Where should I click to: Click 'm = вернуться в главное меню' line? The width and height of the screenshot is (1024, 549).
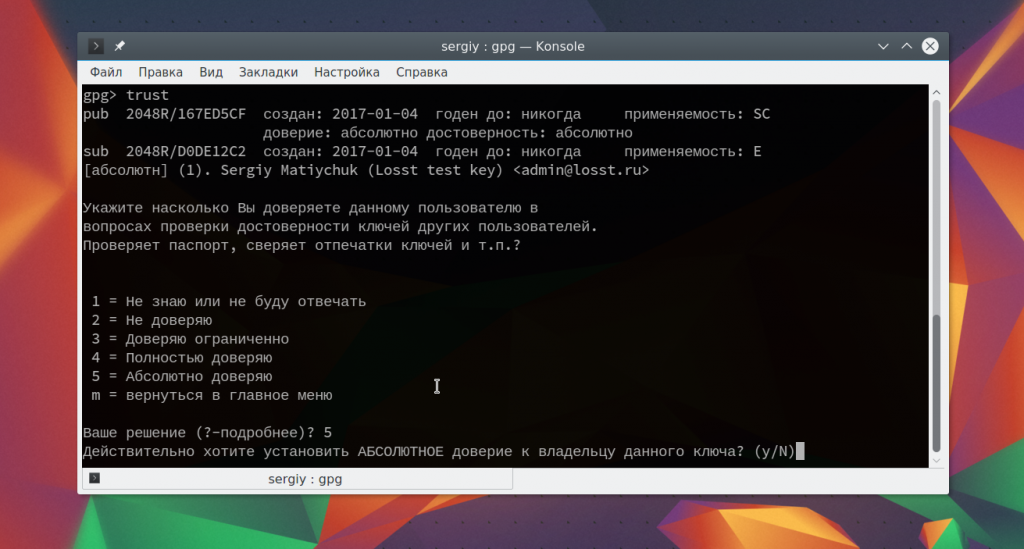click(x=212, y=396)
